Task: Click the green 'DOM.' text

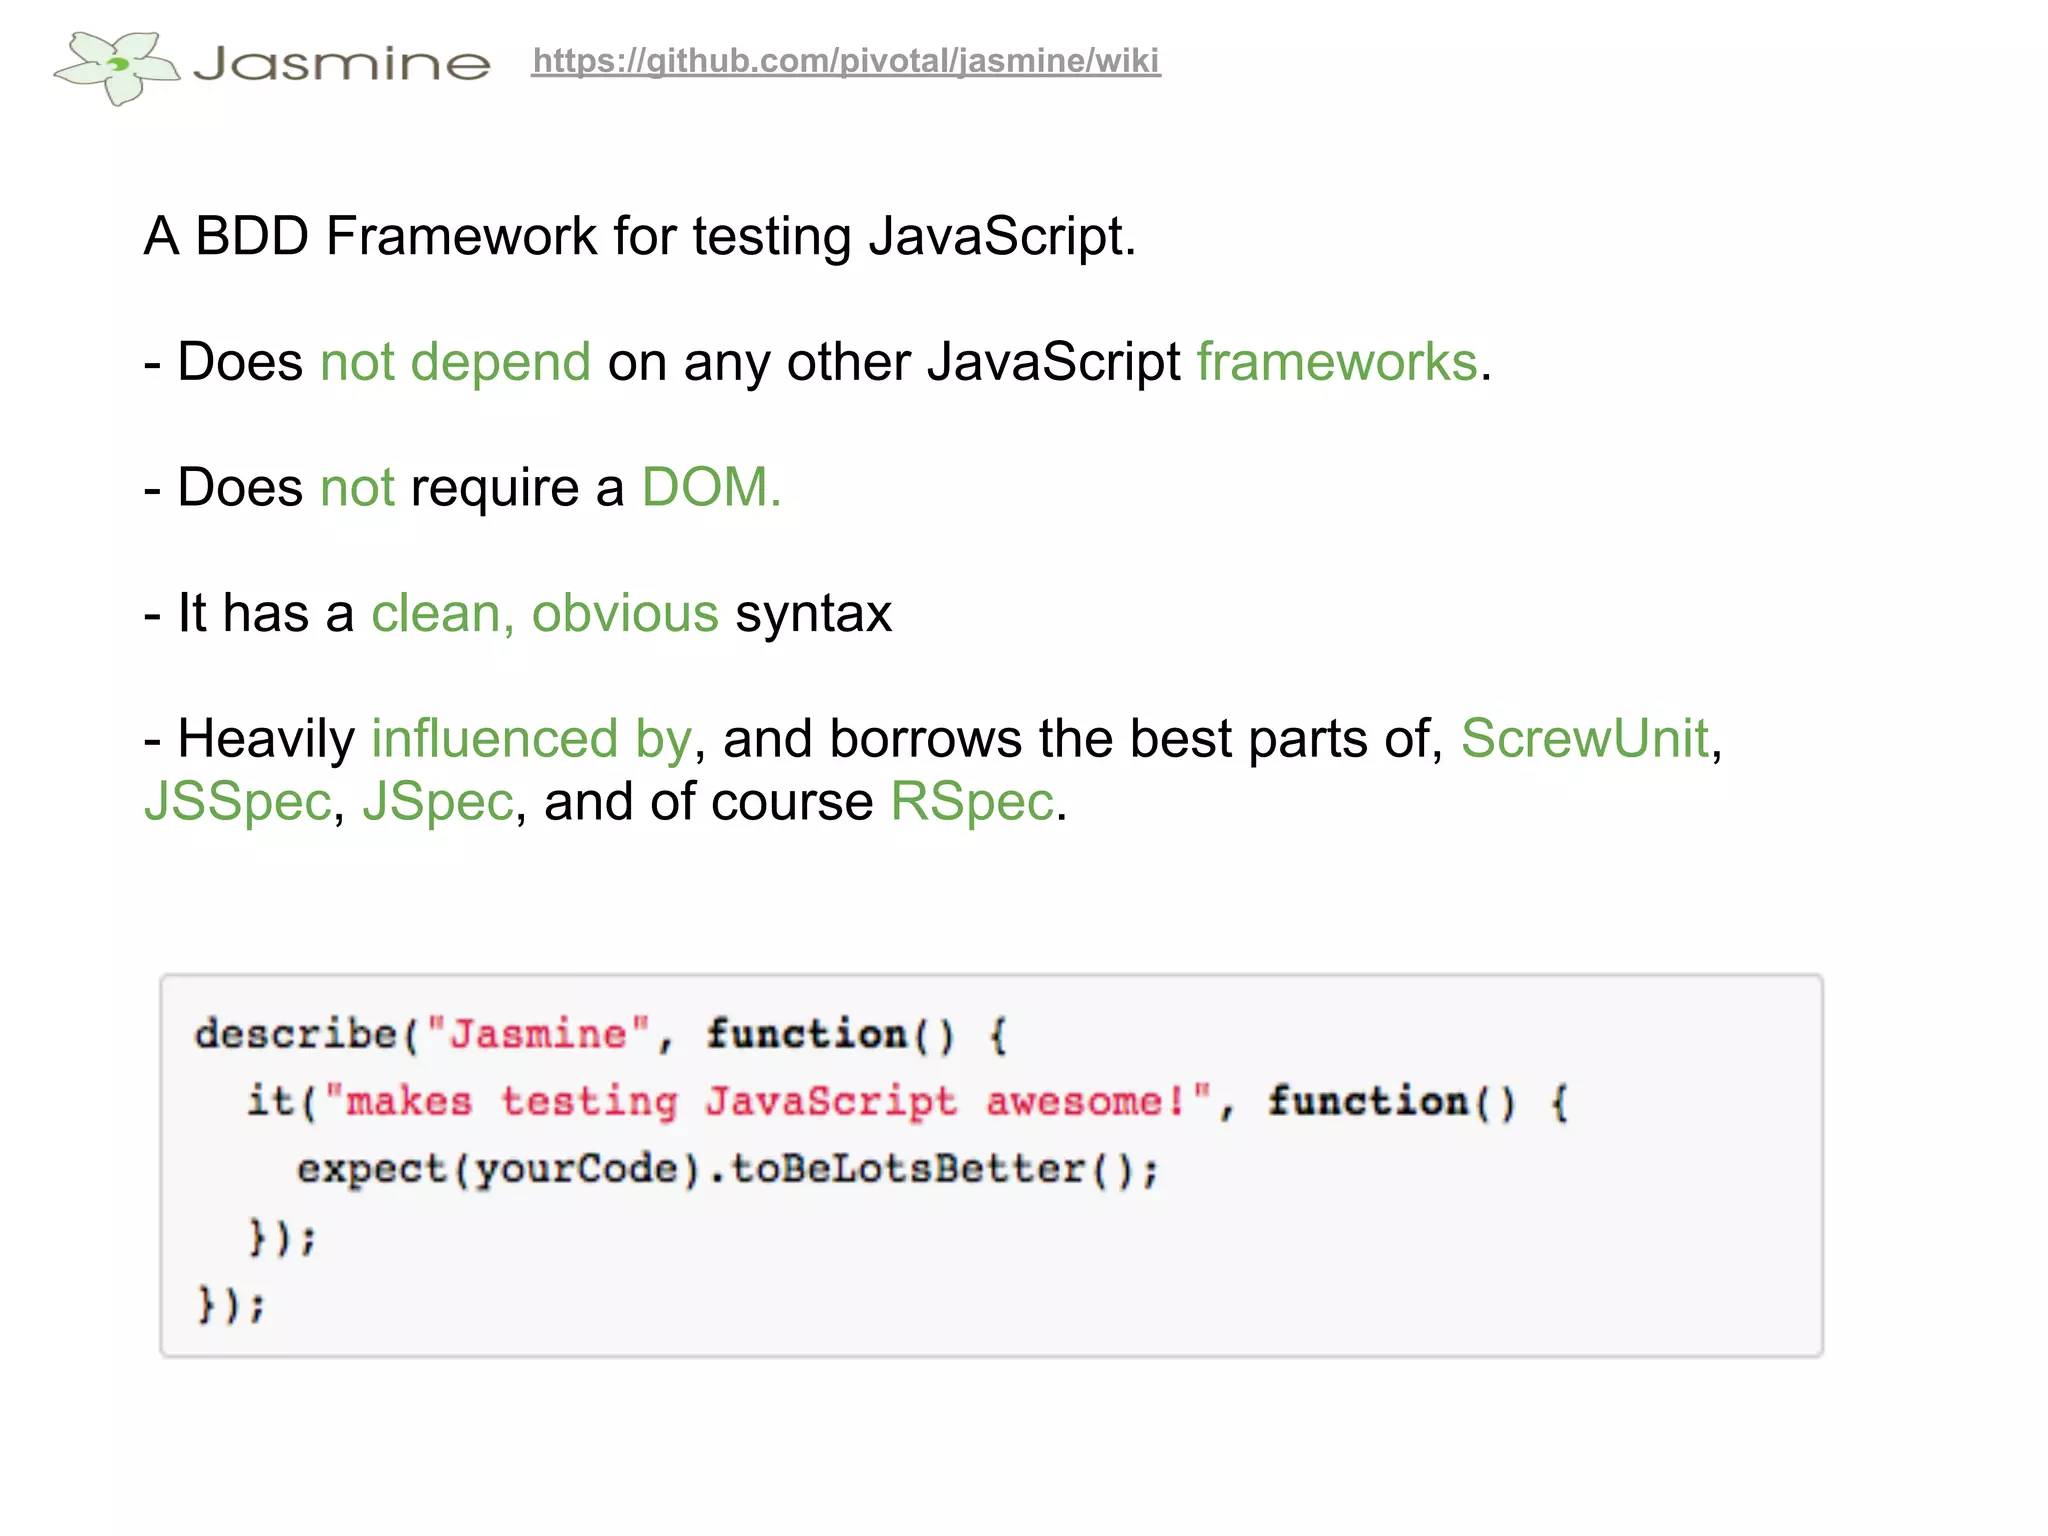Action: 711,488
